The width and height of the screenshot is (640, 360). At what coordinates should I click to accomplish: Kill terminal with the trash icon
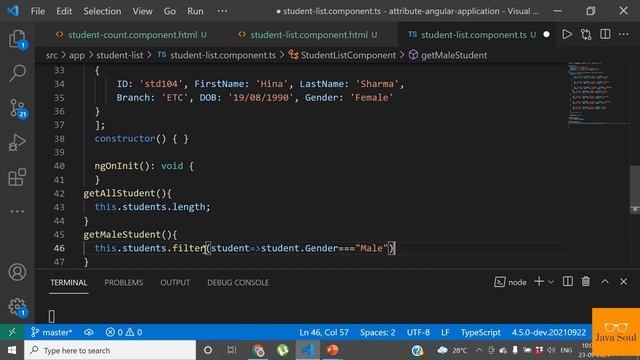tap(586, 282)
